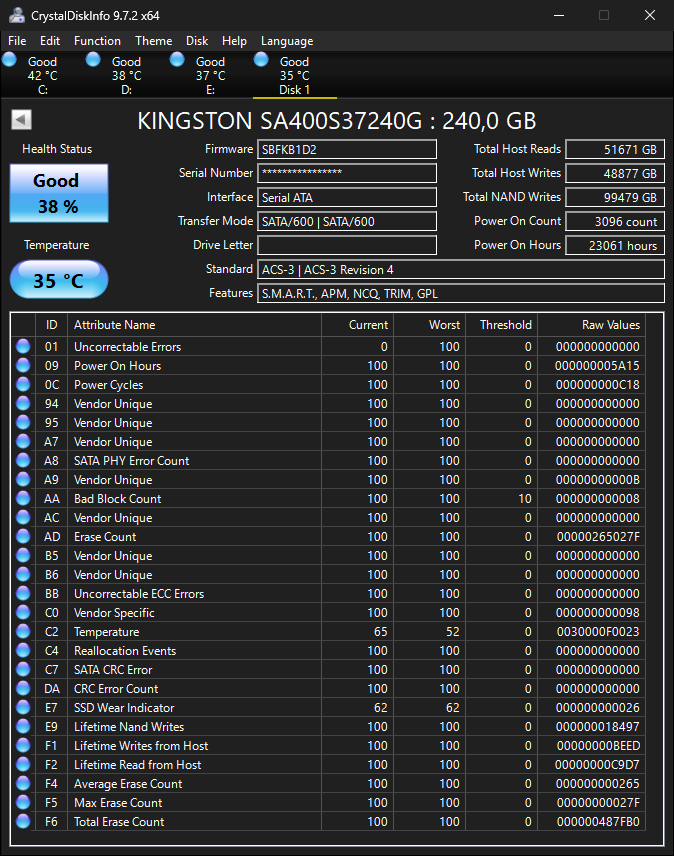Switch to drive D: at 38 °C
The image size is (674, 856).
click(x=127, y=75)
